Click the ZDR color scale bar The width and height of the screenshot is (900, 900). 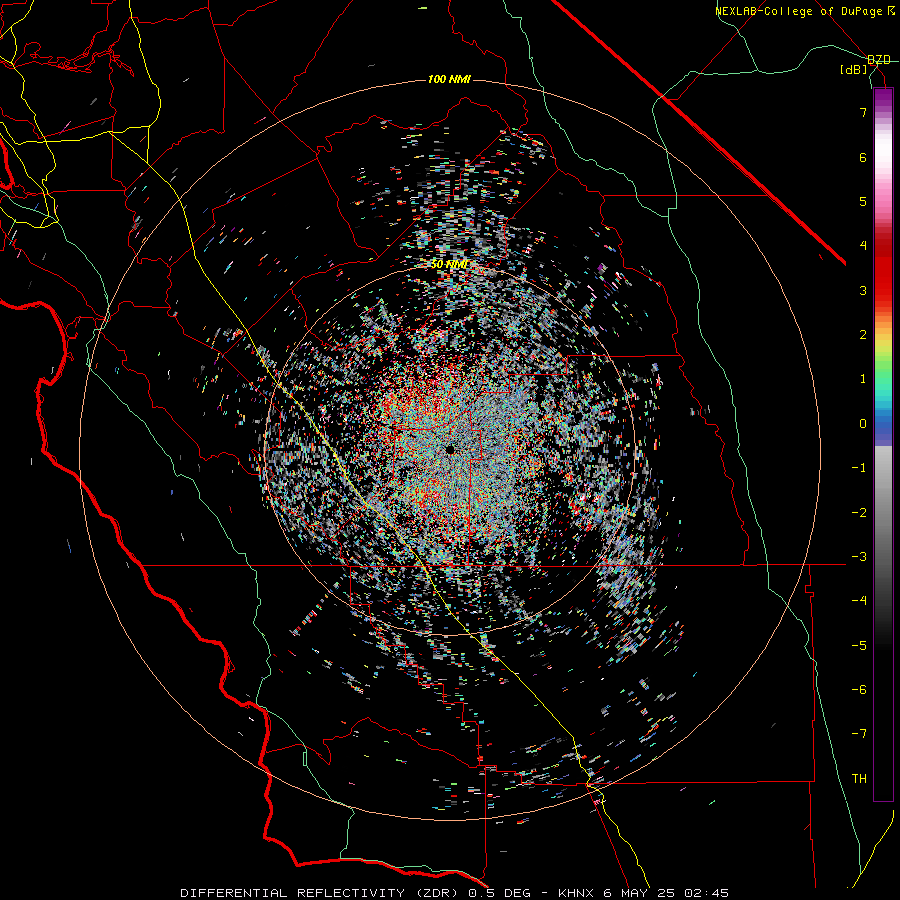pos(883,444)
